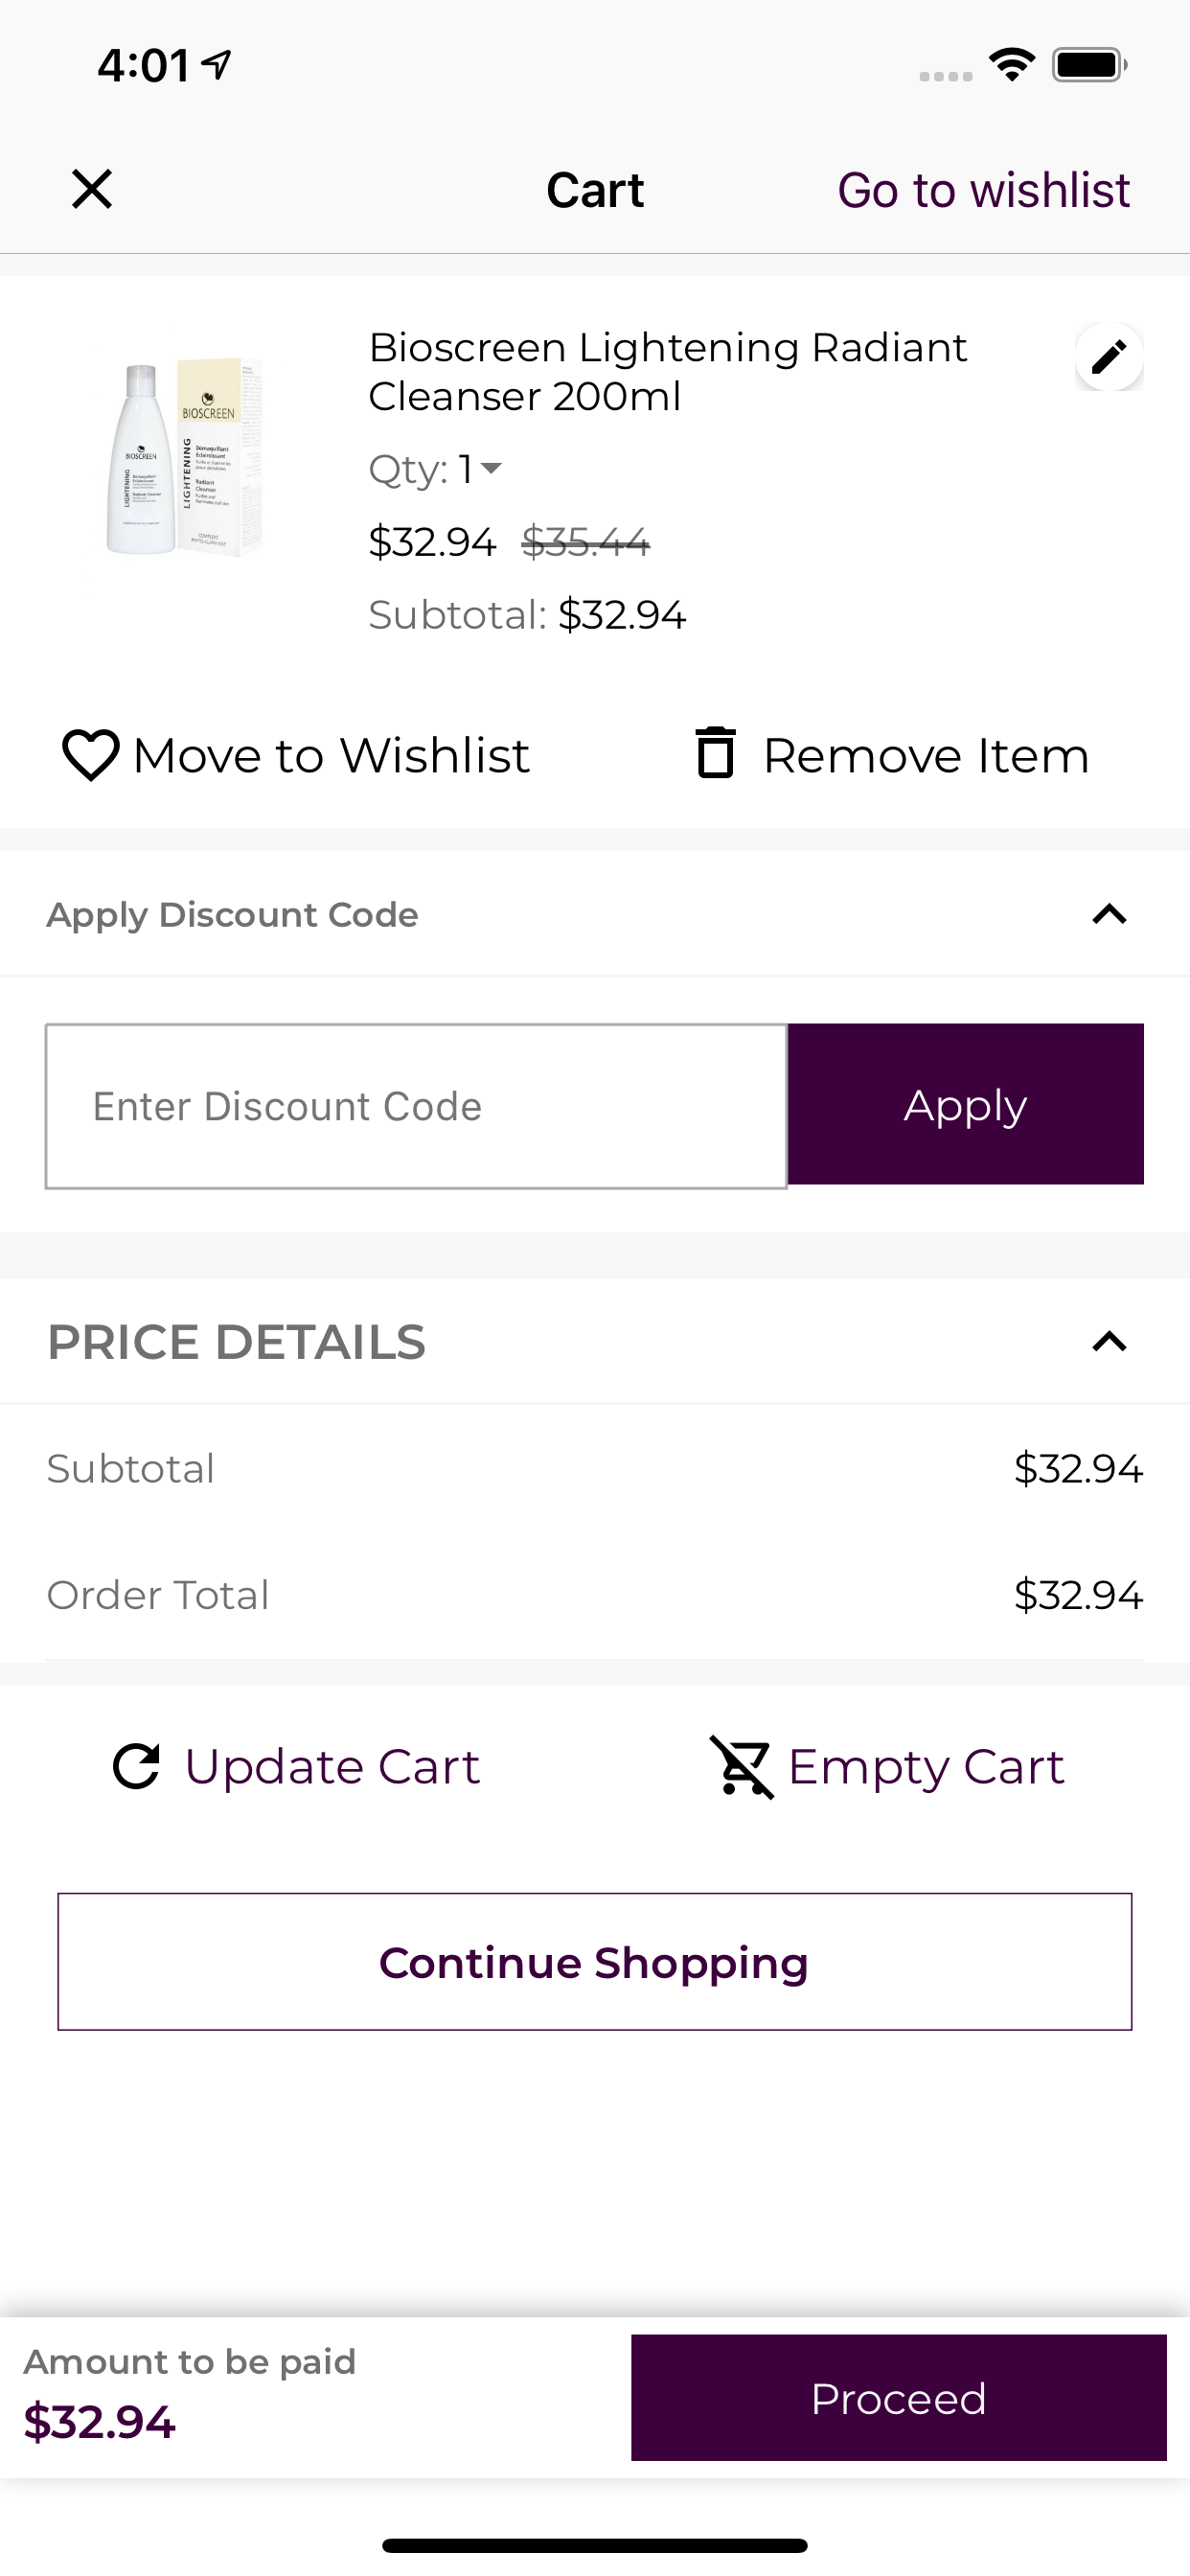Tap Continue Shopping button
Screen dimensions: 1190x2576
pyautogui.click(x=595, y=1962)
